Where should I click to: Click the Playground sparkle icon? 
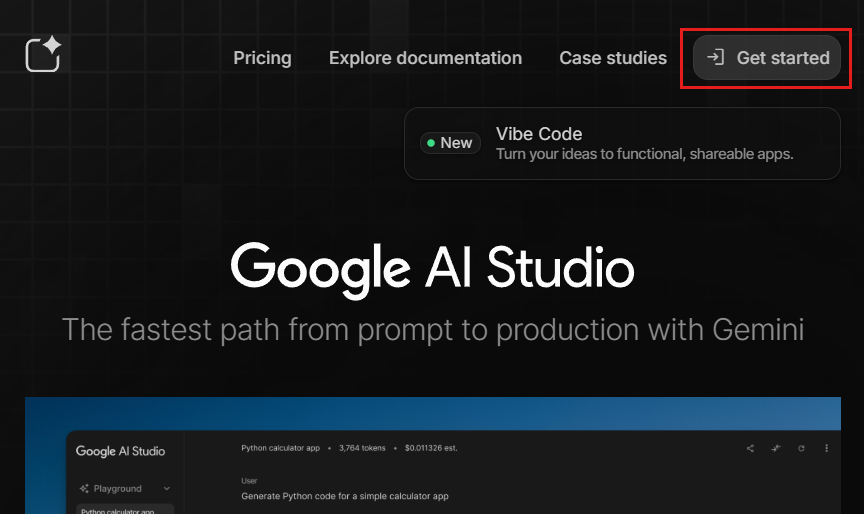point(83,489)
